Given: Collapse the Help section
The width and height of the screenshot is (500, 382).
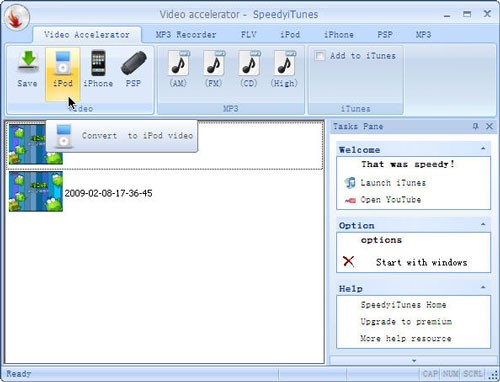Looking at the screenshot, I should (x=483, y=287).
